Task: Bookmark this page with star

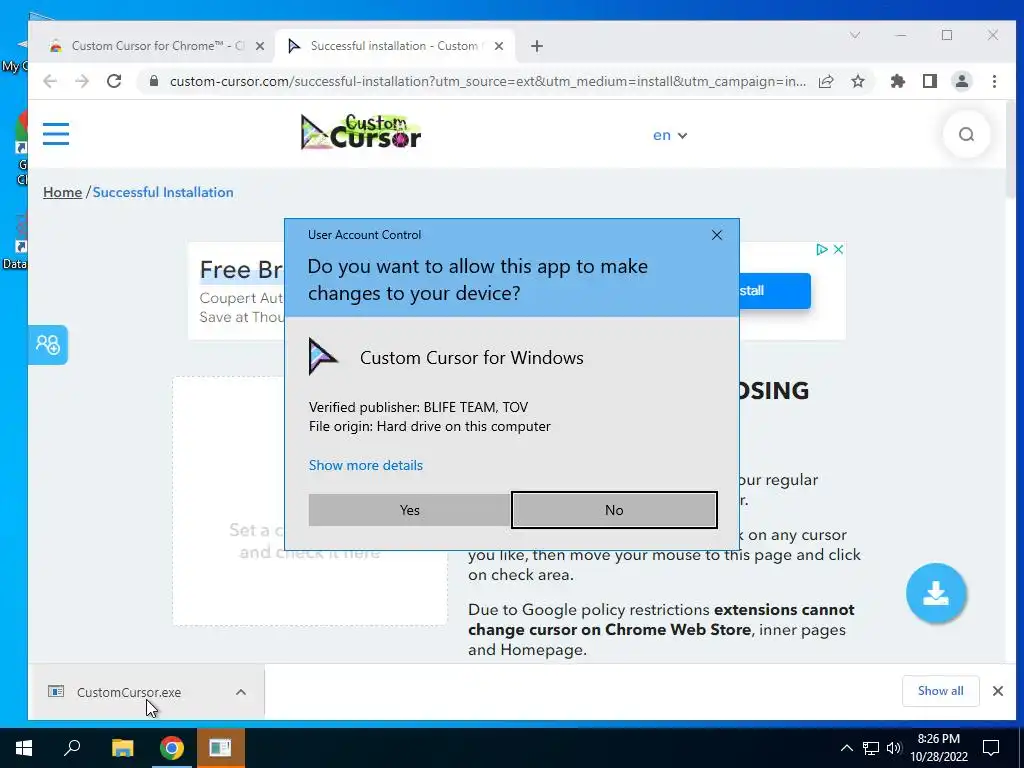Action: (858, 81)
